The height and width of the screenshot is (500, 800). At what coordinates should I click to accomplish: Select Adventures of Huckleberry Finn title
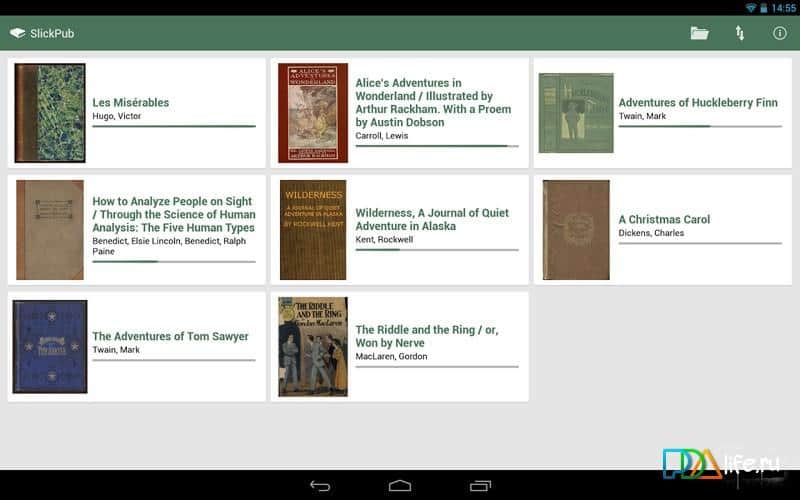[698, 103]
